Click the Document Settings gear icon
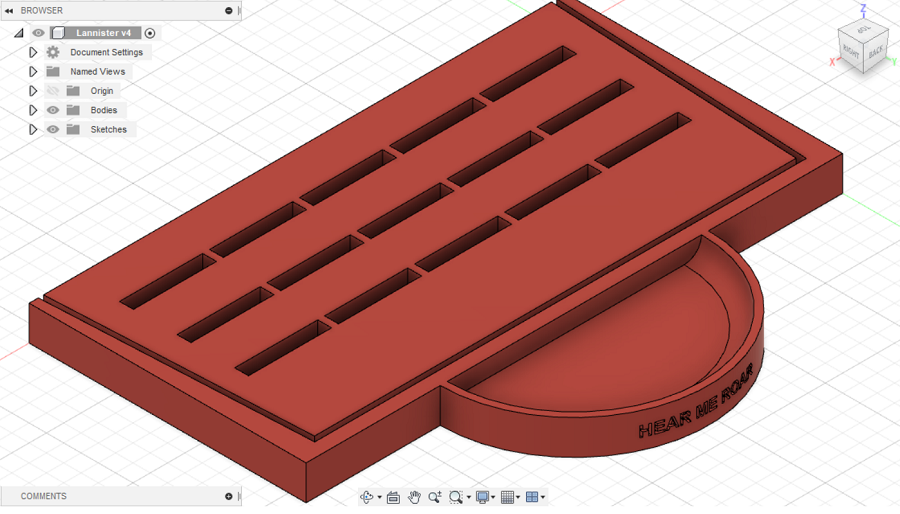900x514 pixels. (x=53, y=52)
